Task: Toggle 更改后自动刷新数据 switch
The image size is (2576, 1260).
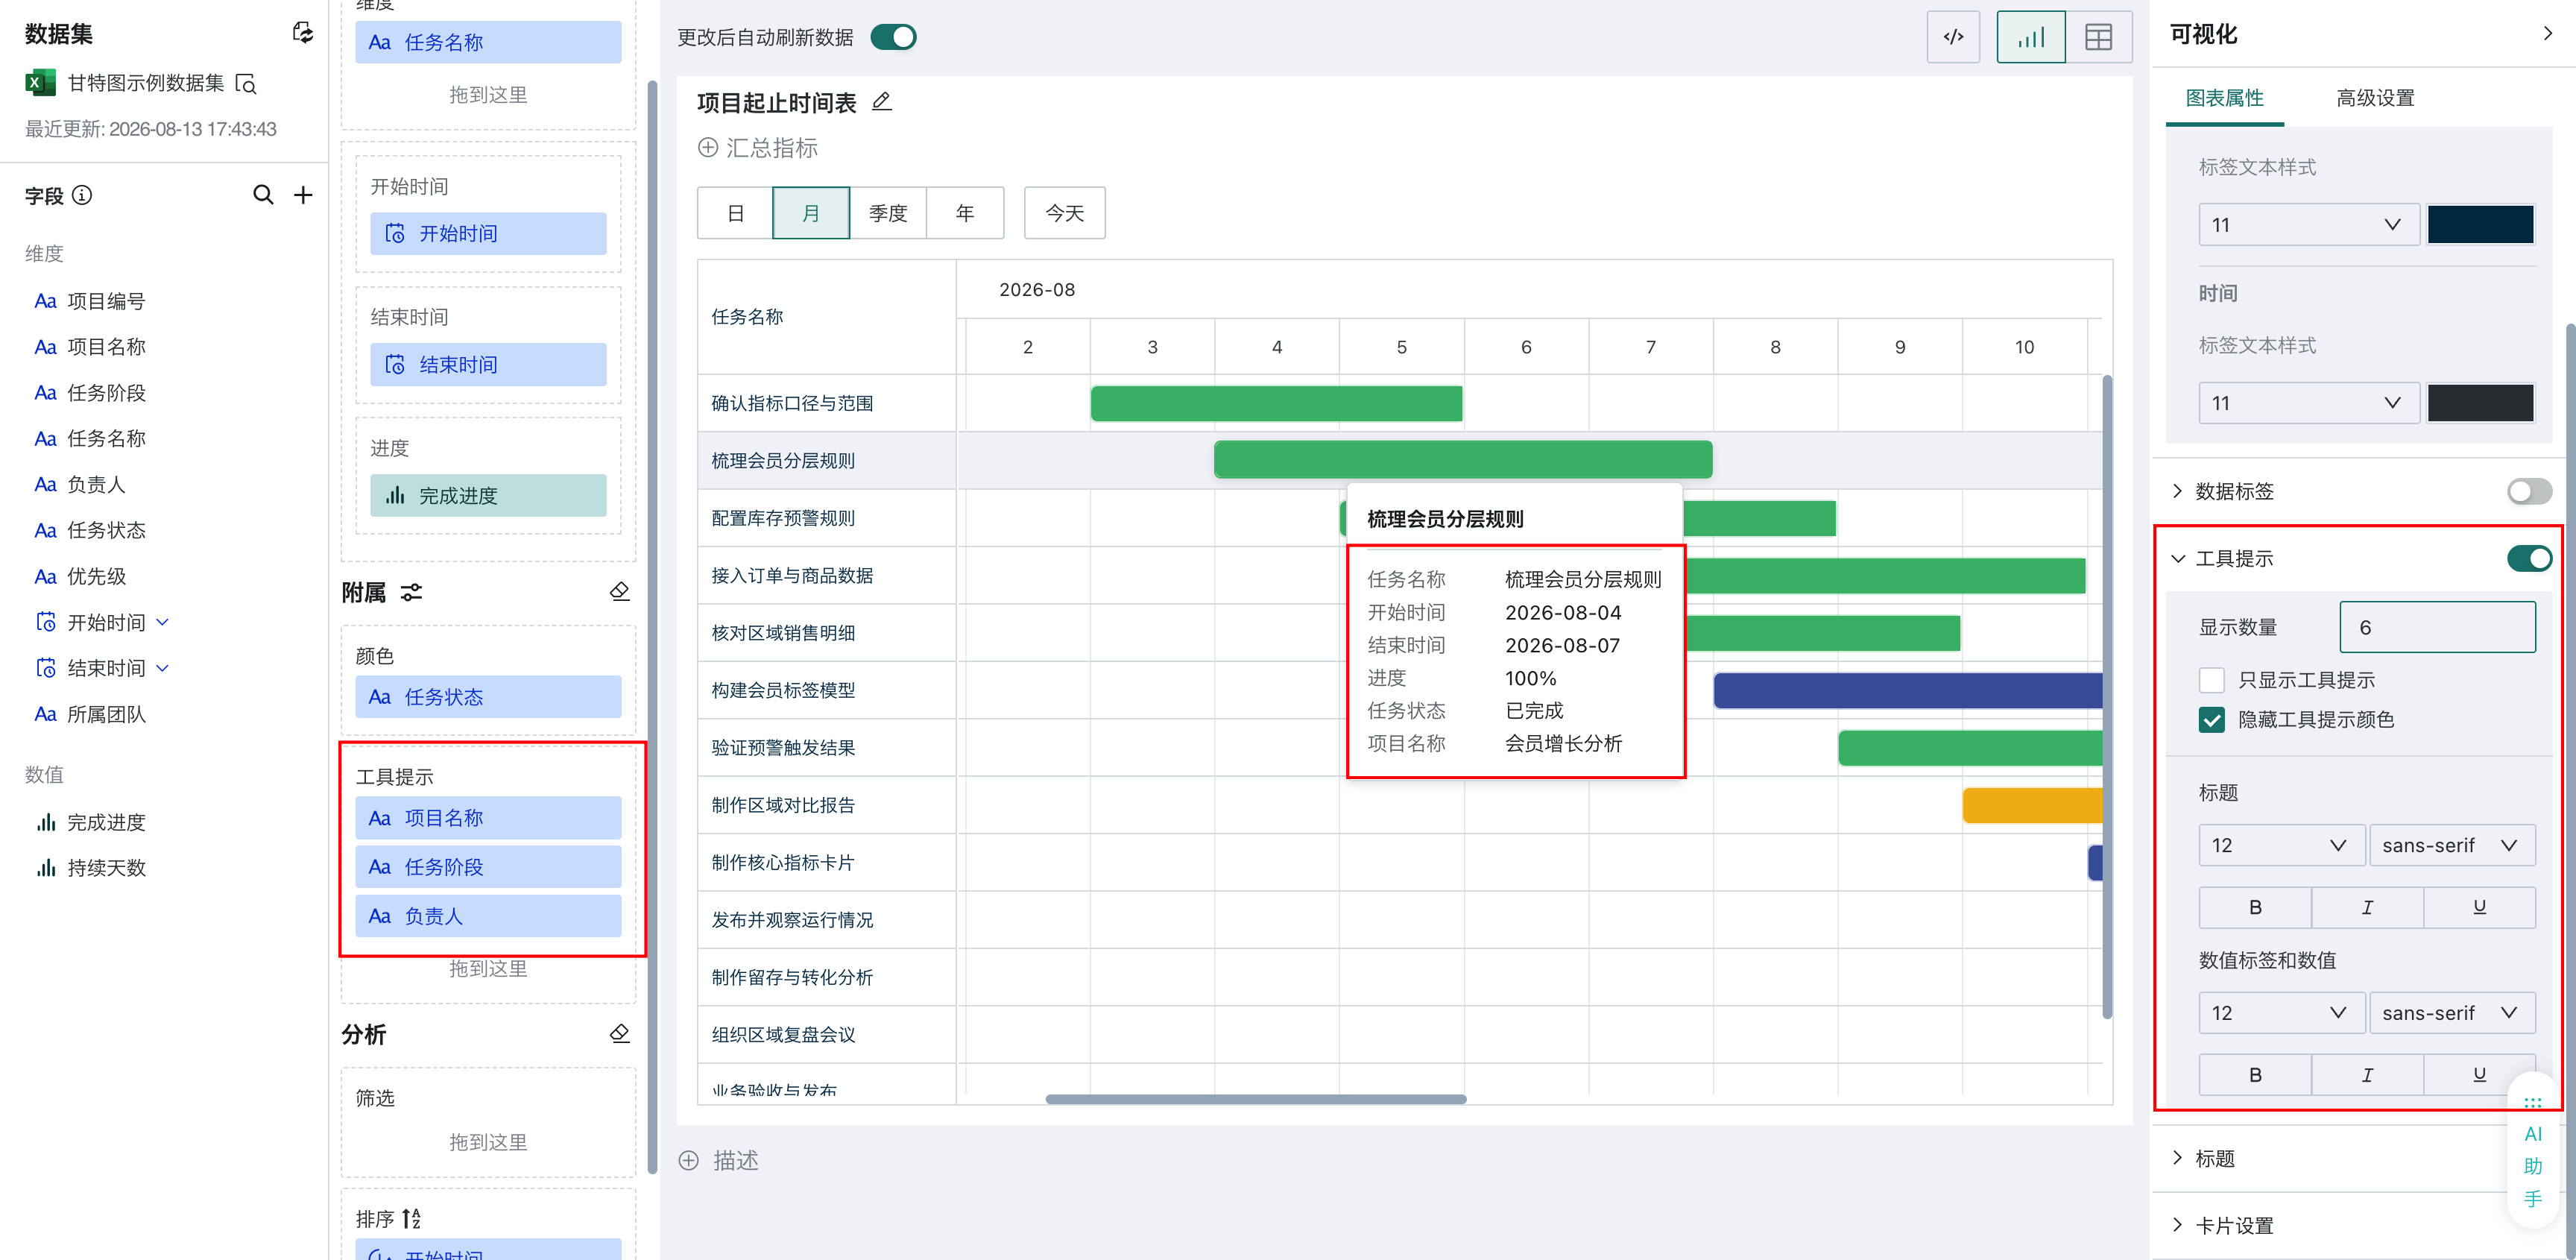Action: [893, 37]
